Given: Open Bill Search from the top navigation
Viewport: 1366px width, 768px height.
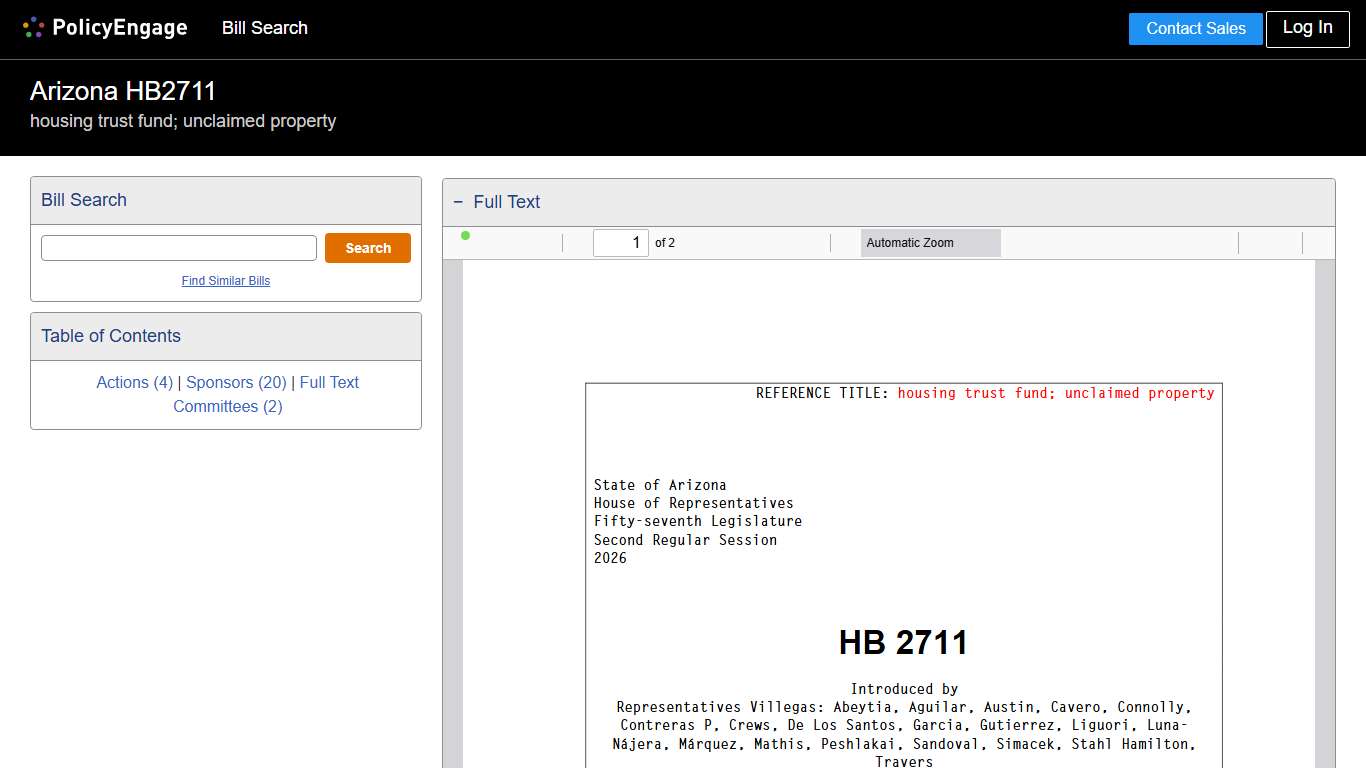Looking at the screenshot, I should point(264,28).
